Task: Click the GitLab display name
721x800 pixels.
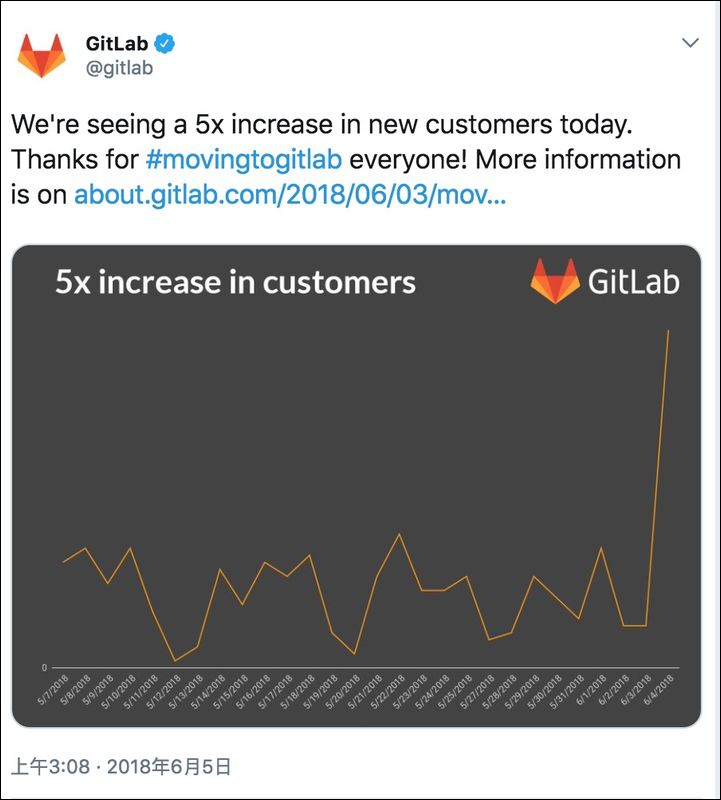Action: coord(117,43)
